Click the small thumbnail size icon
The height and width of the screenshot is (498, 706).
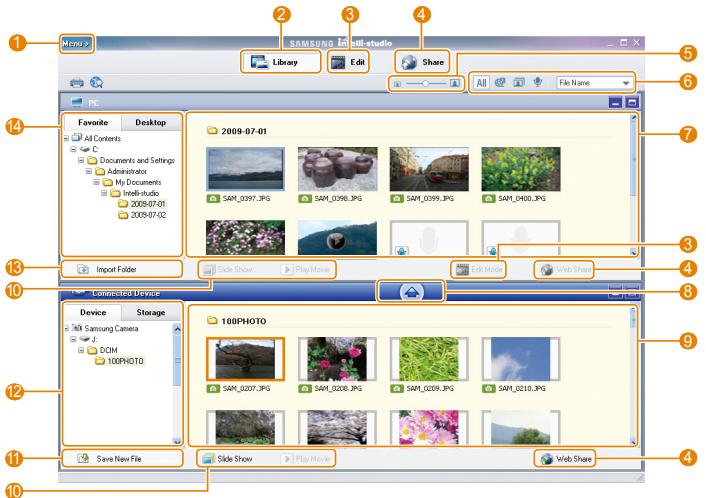click(x=398, y=83)
